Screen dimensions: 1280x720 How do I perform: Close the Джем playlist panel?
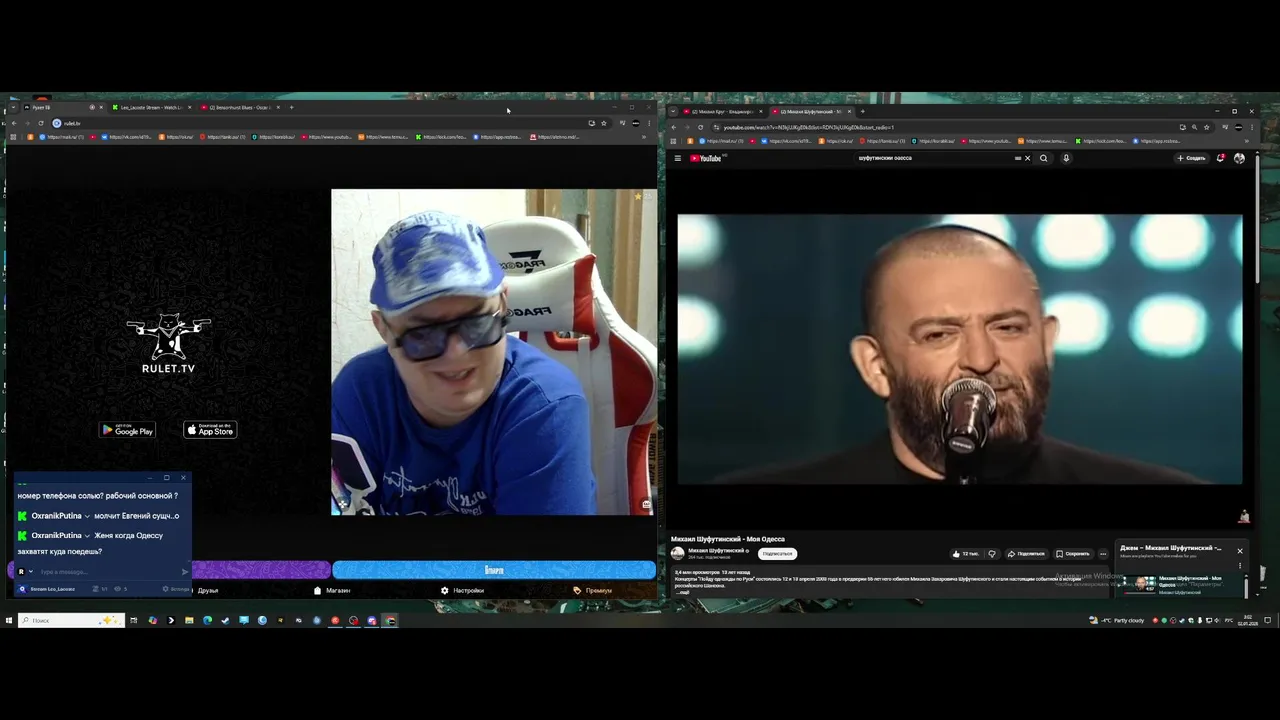(1240, 551)
